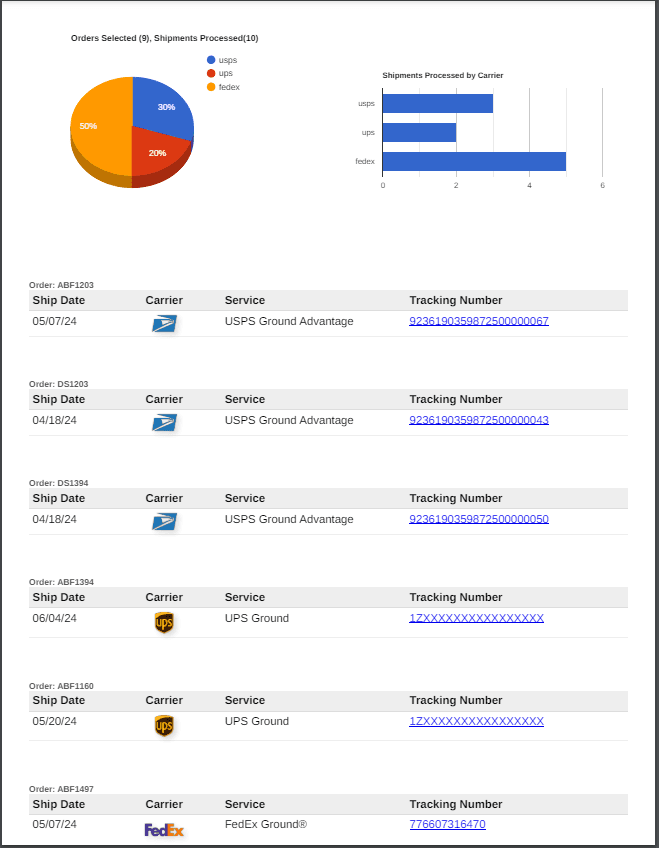This screenshot has width=659, height=848.
Task: Open tracking link ending in 0043
Action: [478, 420]
